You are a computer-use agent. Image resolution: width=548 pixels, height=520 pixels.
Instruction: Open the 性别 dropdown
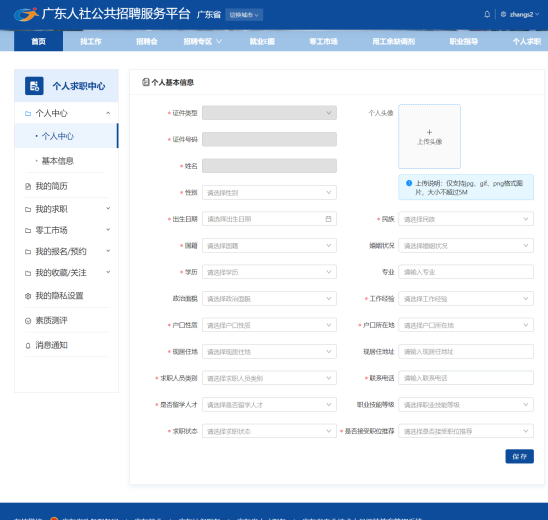click(269, 193)
